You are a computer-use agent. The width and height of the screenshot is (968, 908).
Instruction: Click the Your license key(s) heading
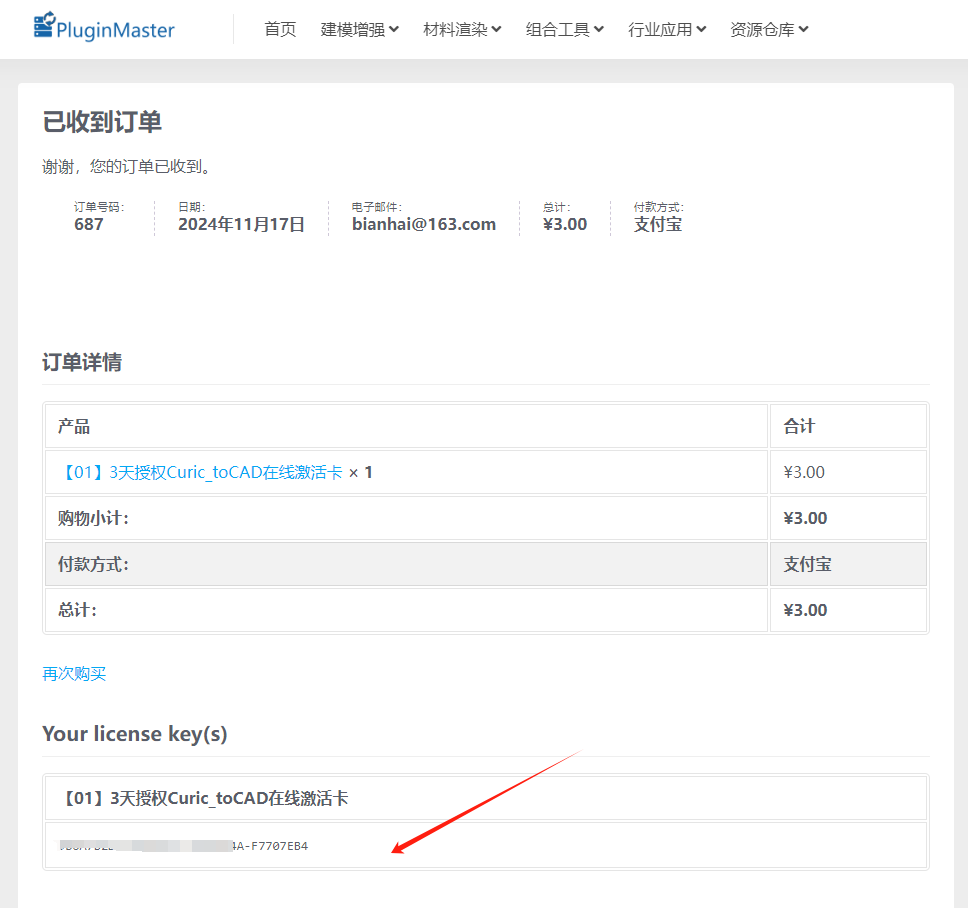coord(135,734)
